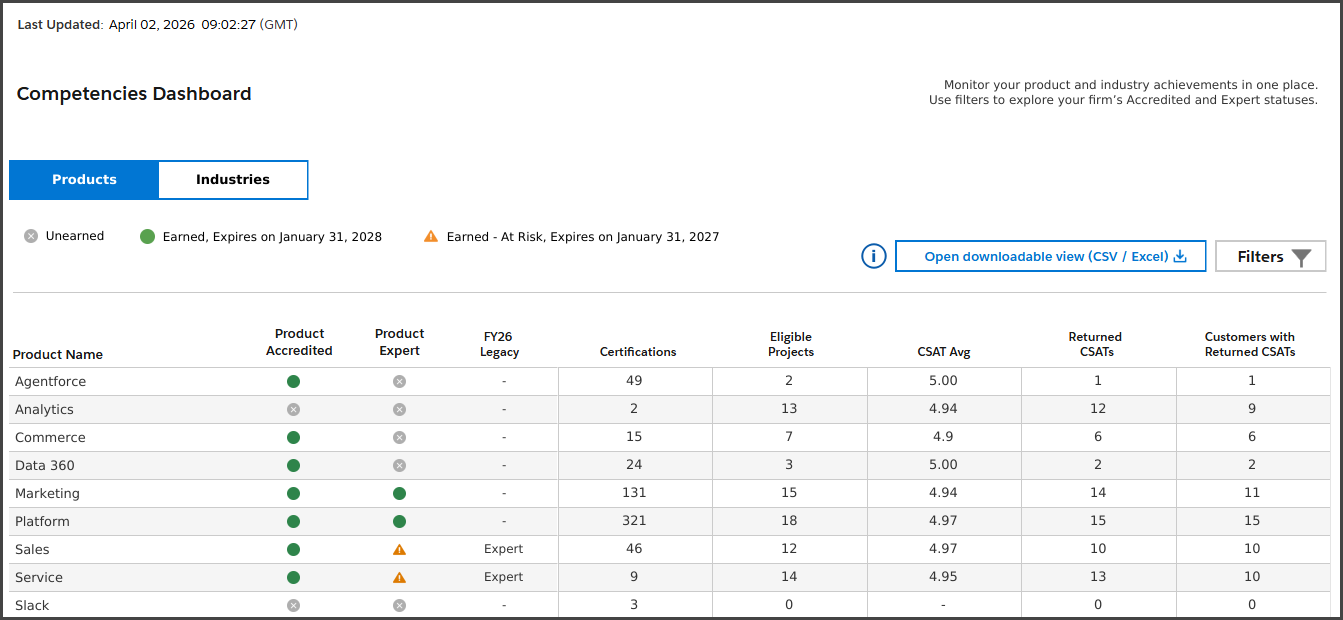
Task: Select the Marketing product name
Action: tap(47, 493)
